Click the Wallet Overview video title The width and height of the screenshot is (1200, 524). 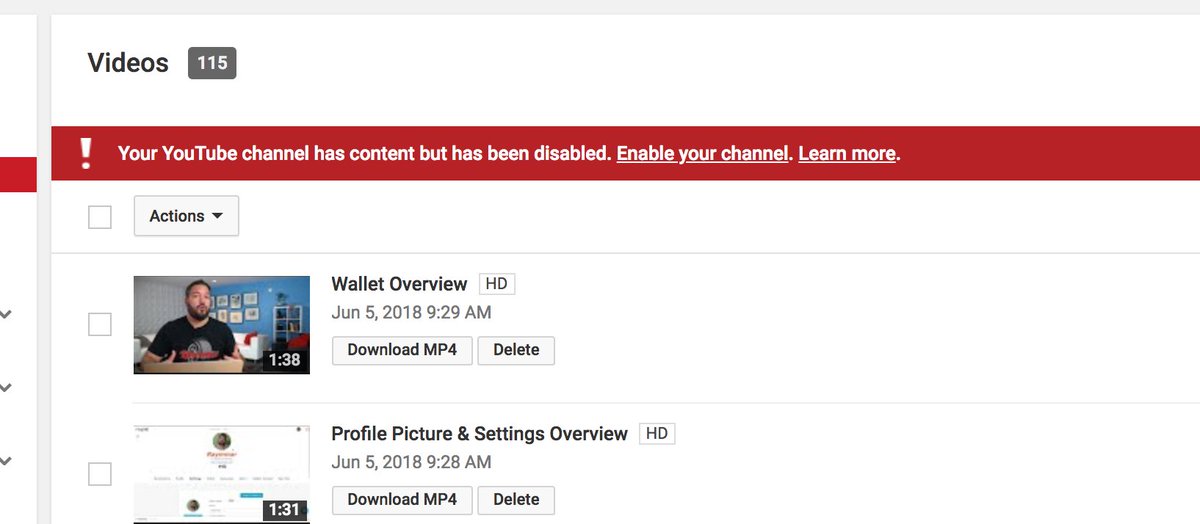(399, 284)
